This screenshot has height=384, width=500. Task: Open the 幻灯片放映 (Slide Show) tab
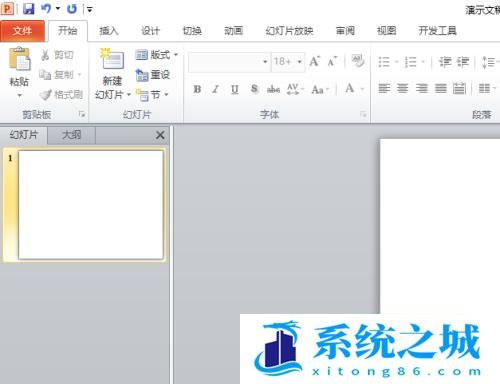point(289,31)
